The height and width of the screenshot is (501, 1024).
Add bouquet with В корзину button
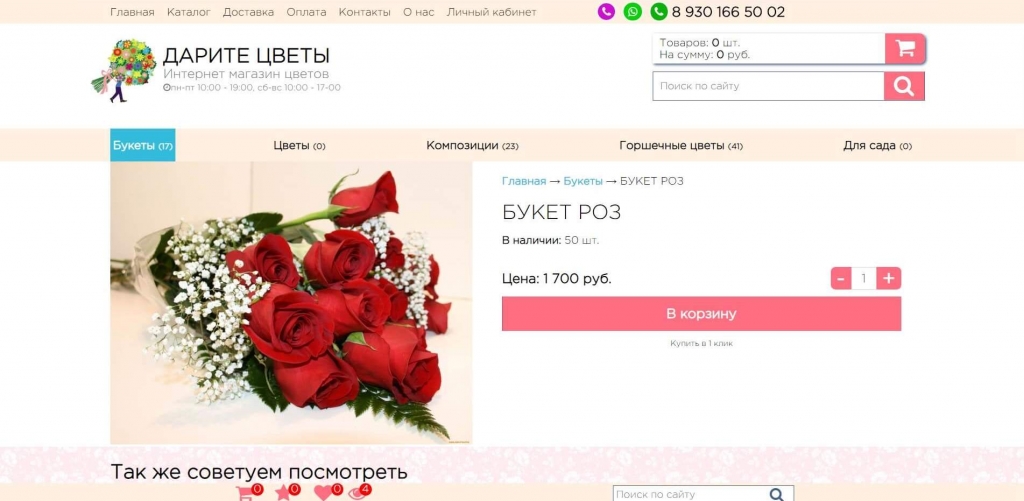701,314
